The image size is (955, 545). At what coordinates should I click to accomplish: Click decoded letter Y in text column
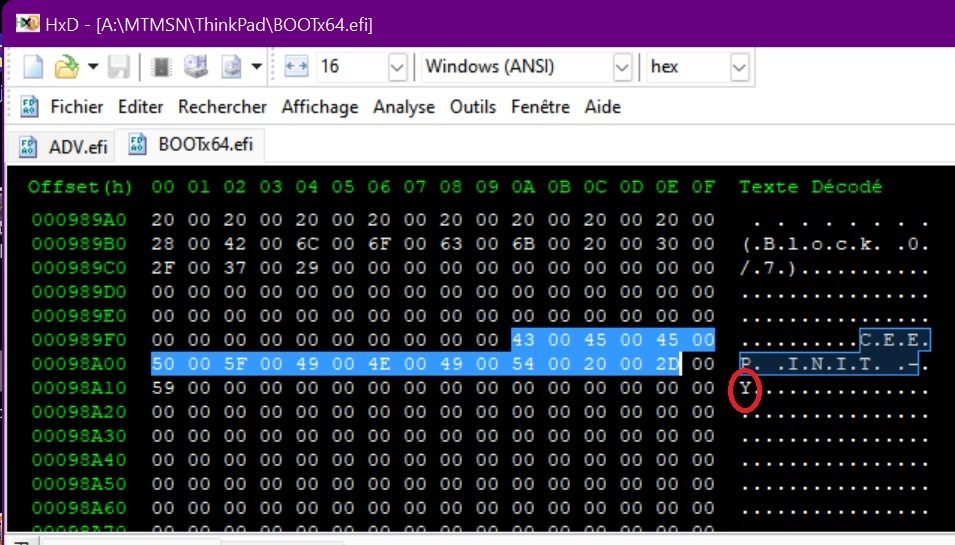tap(745, 388)
